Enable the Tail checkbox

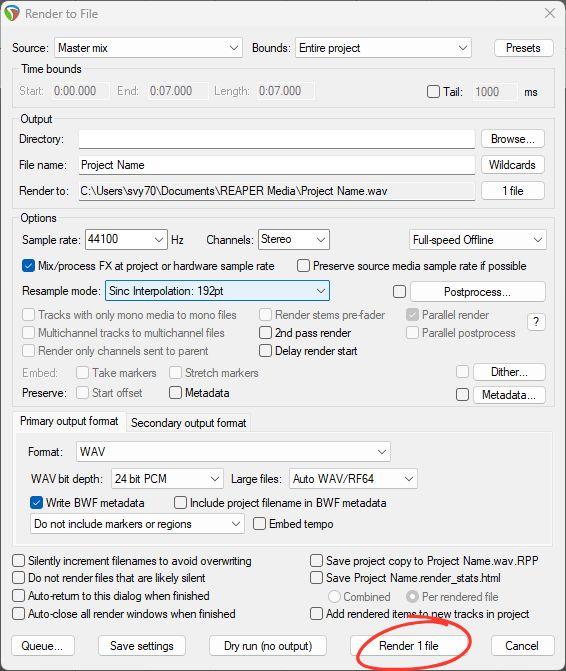pyautogui.click(x=433, y=92)
